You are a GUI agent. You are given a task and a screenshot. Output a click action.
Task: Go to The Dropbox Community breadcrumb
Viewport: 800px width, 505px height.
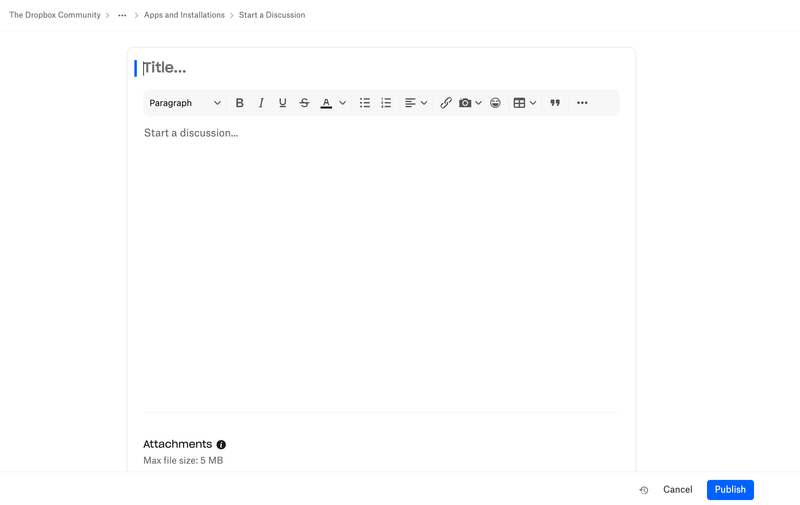(55, 15)
